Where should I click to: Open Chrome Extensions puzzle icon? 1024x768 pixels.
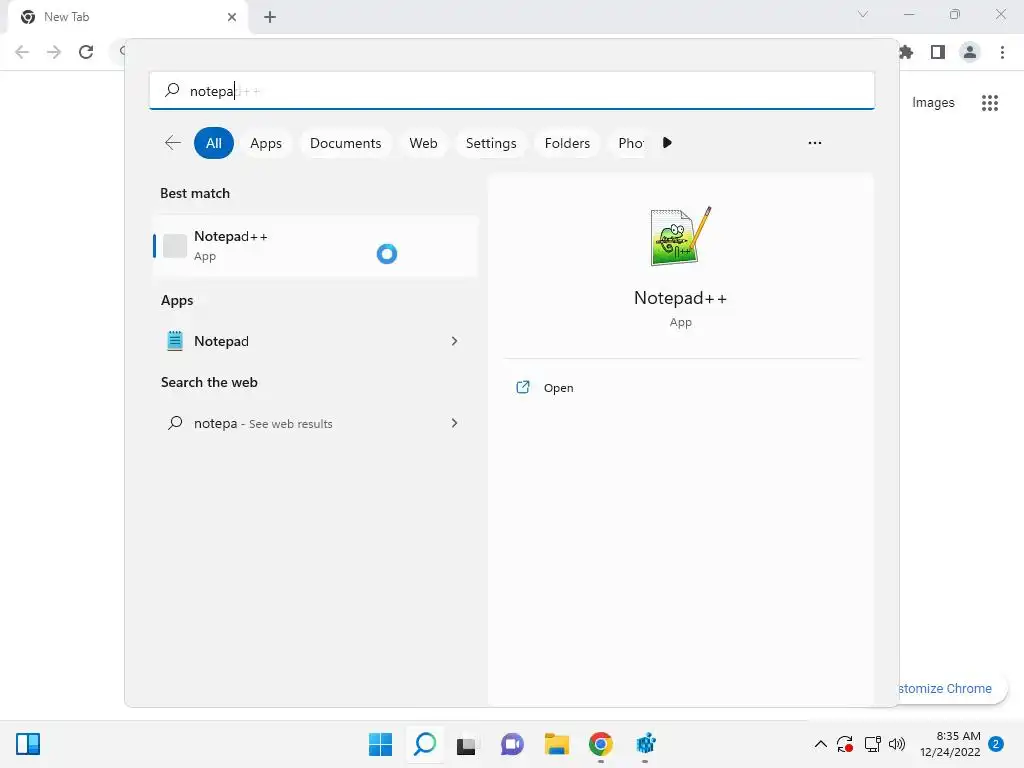(906, 52)
